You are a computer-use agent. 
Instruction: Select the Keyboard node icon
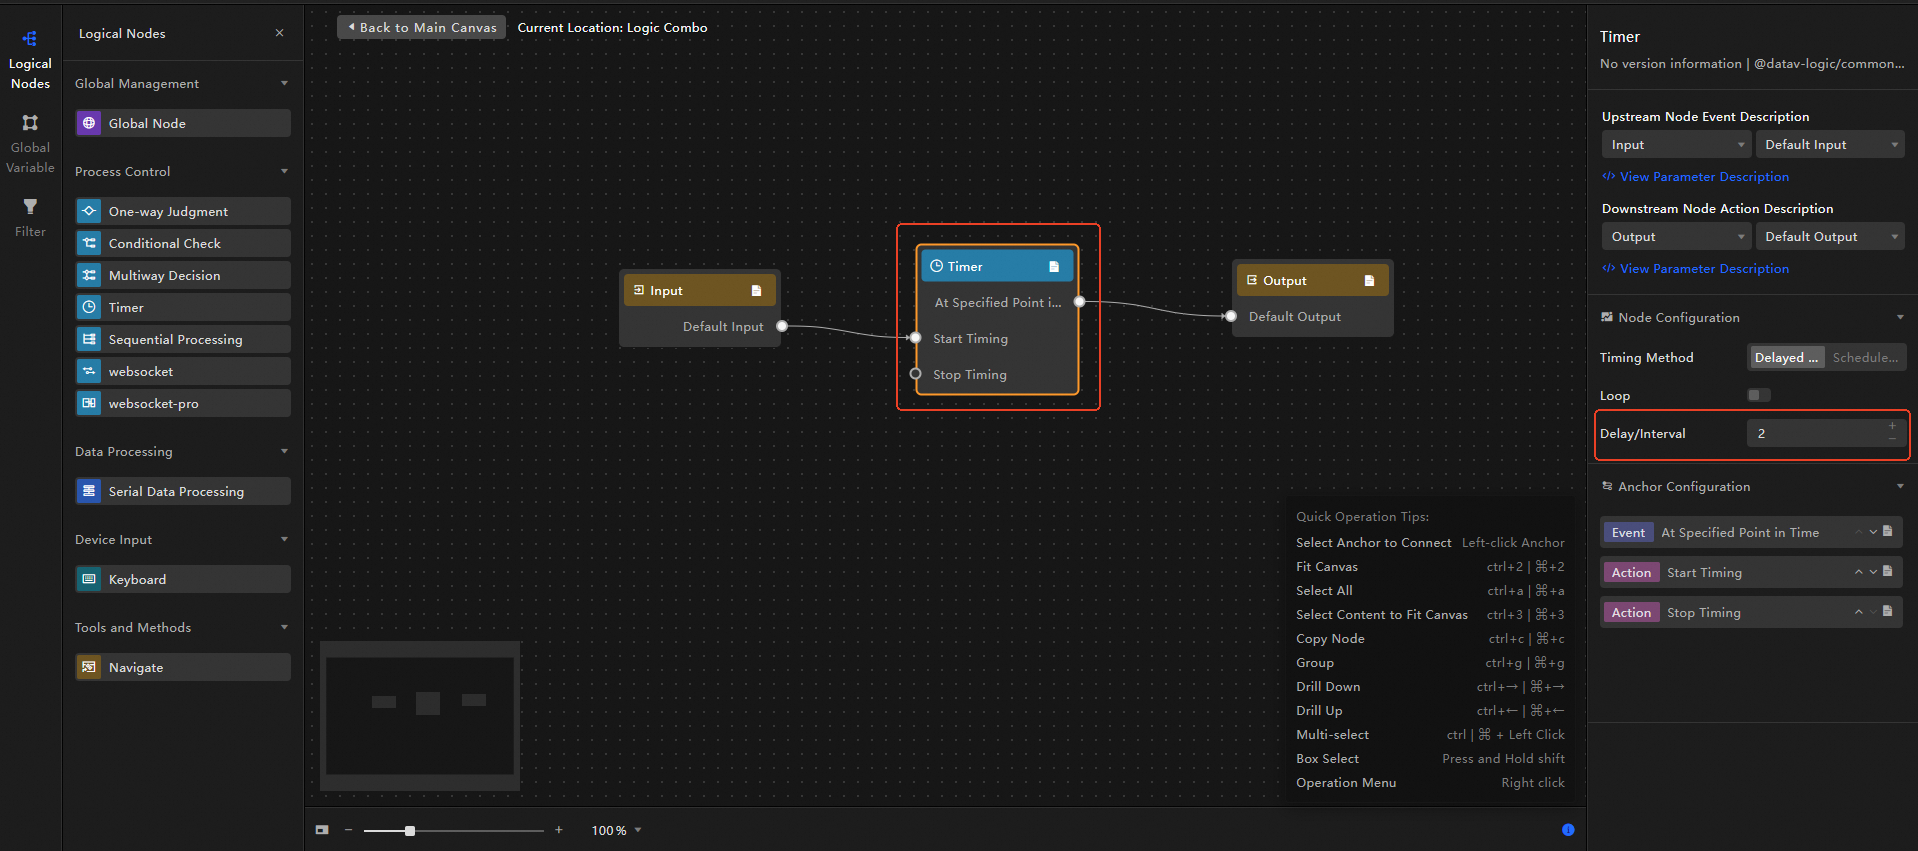click(89, 579)
